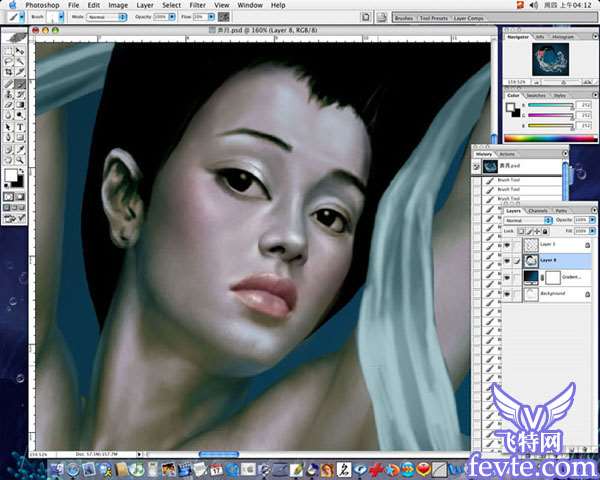Image resolution: width=600 pixels, height=480 pixels.
Task: Select the Gradient tool
Action: 20,104
